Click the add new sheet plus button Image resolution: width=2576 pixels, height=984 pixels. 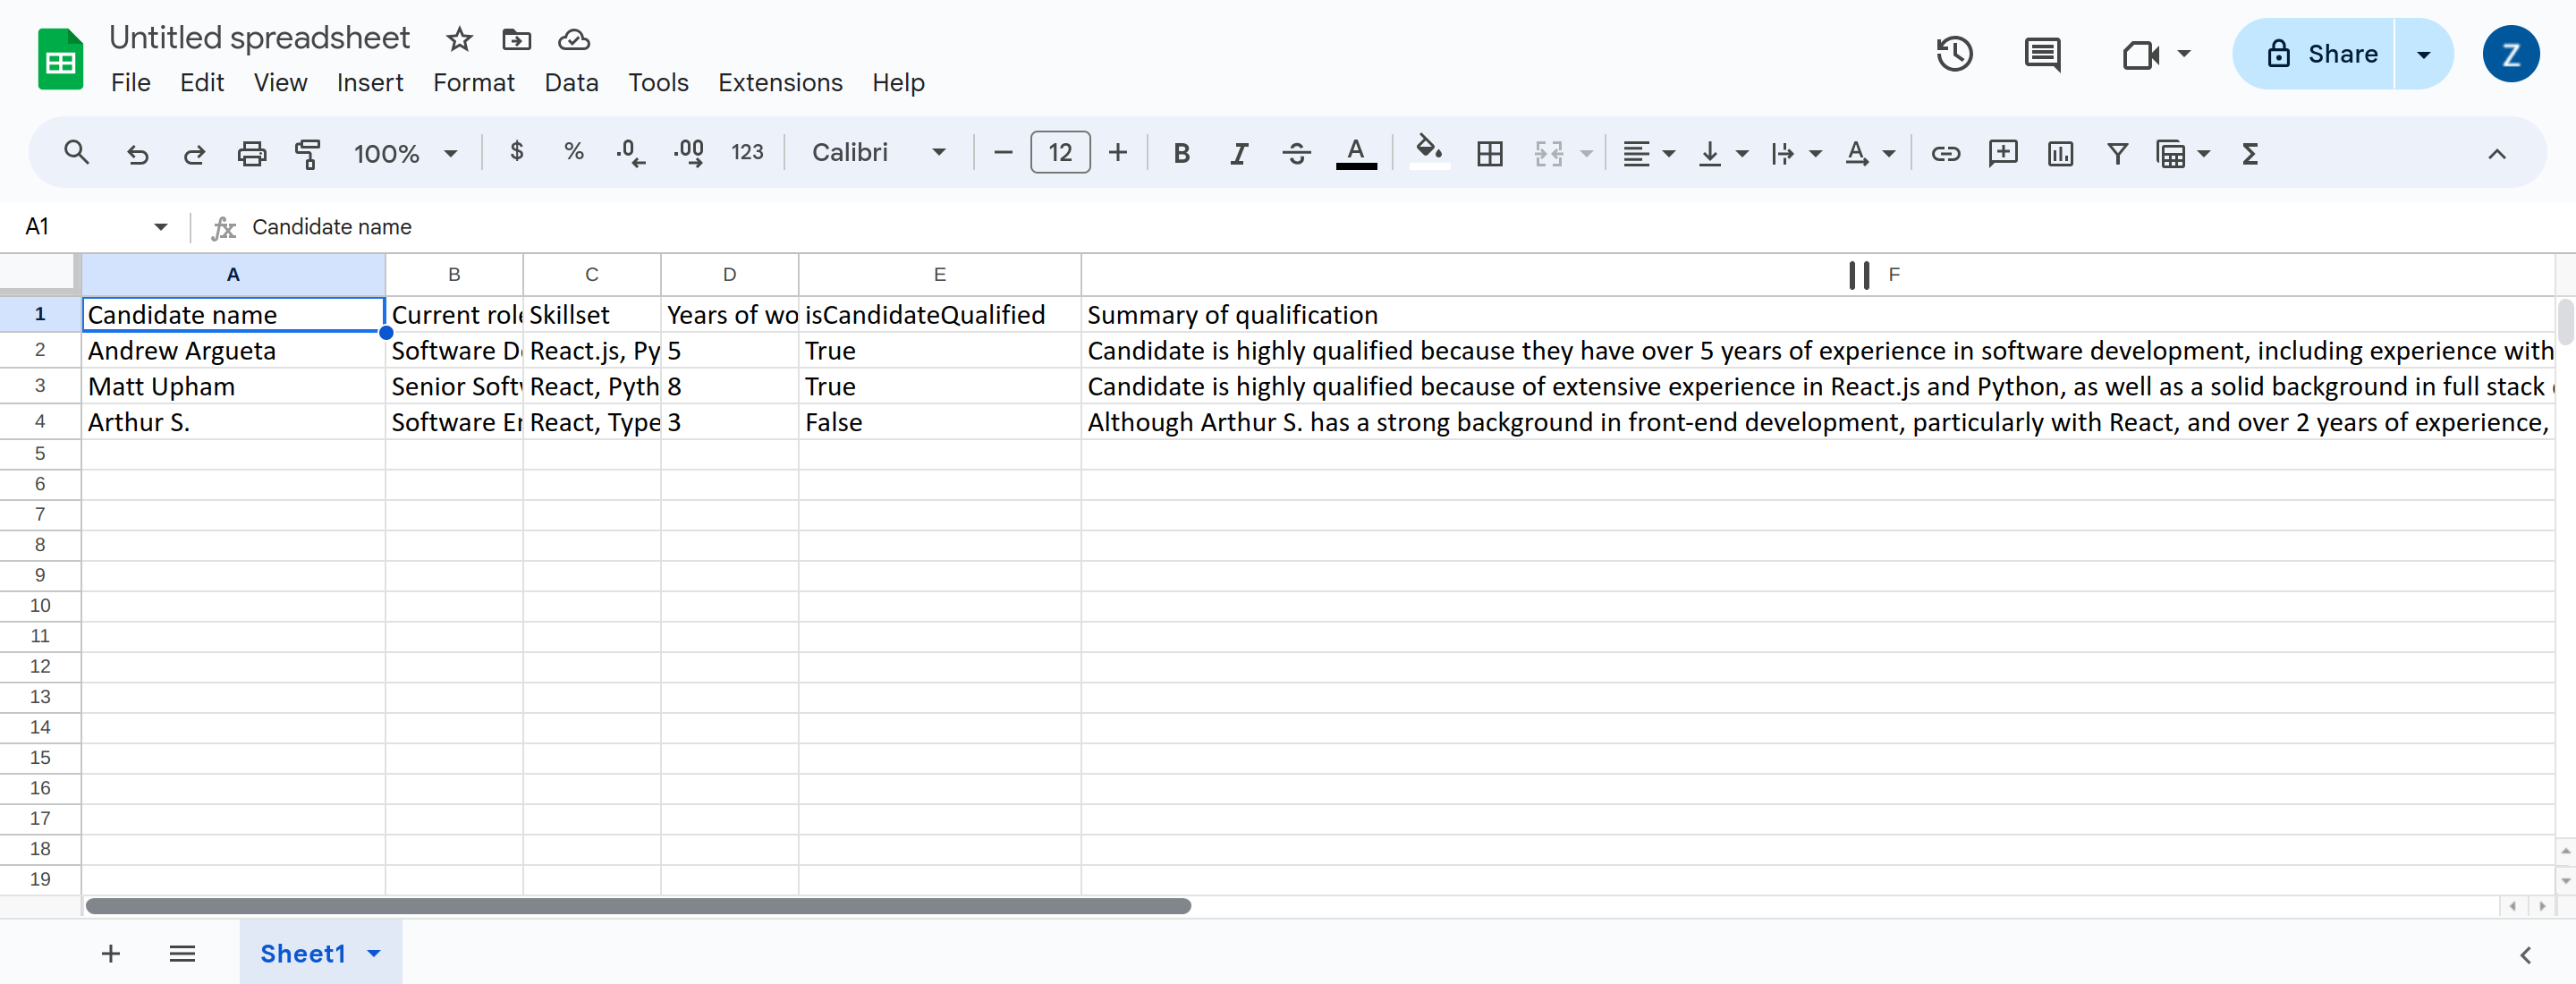pos(111,953)
